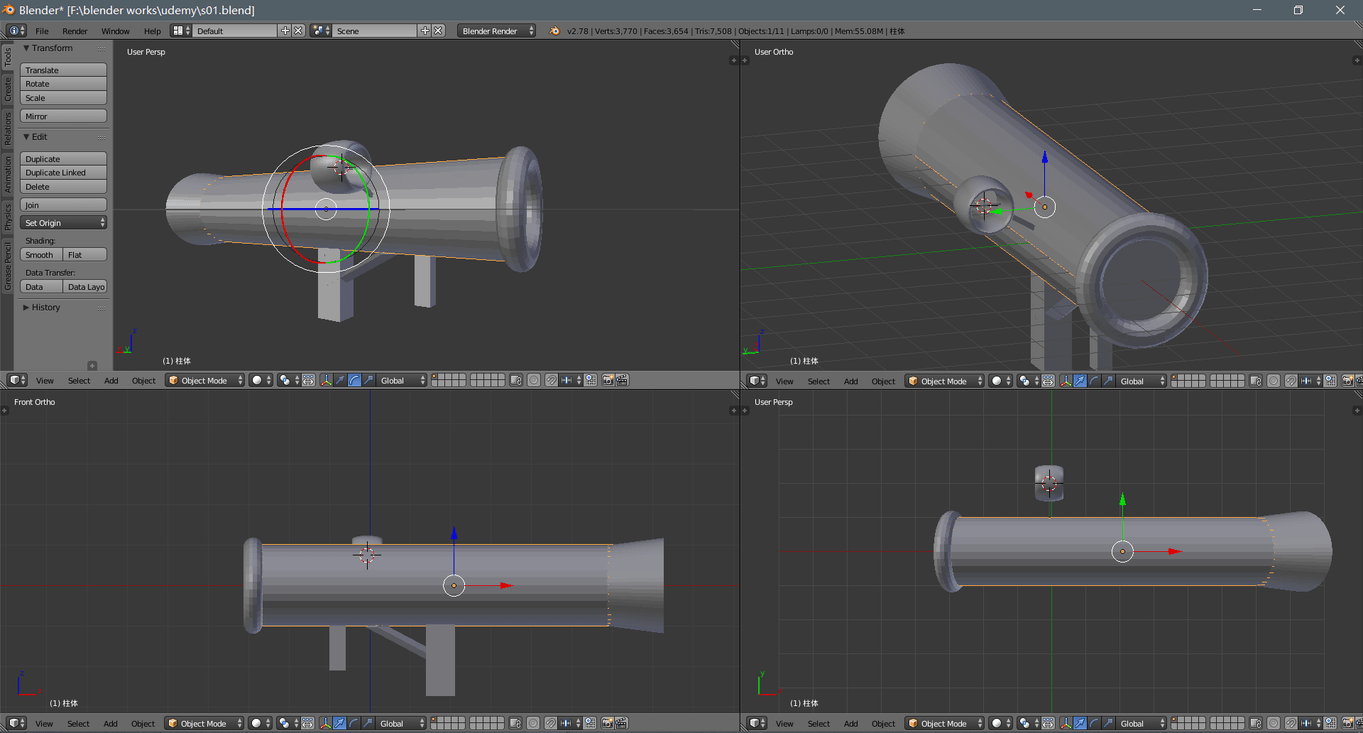The width and height of the screenshot is (1363, 733).
Task: Select rotate manipulator in User Ortho viewport header
Action: point(1094,381)
